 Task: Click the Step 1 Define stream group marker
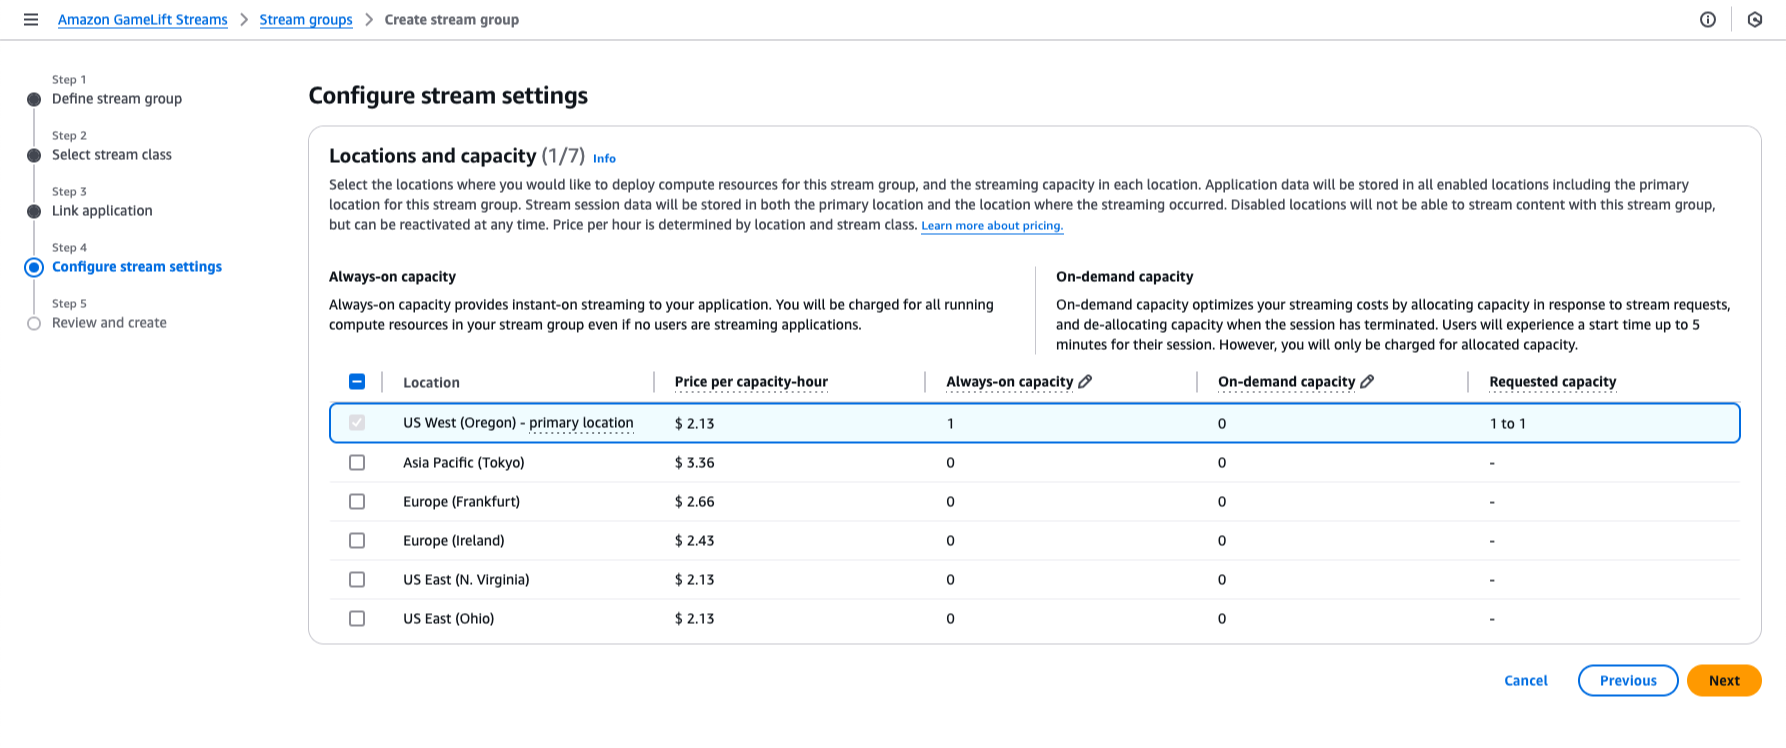click(34, 99)
